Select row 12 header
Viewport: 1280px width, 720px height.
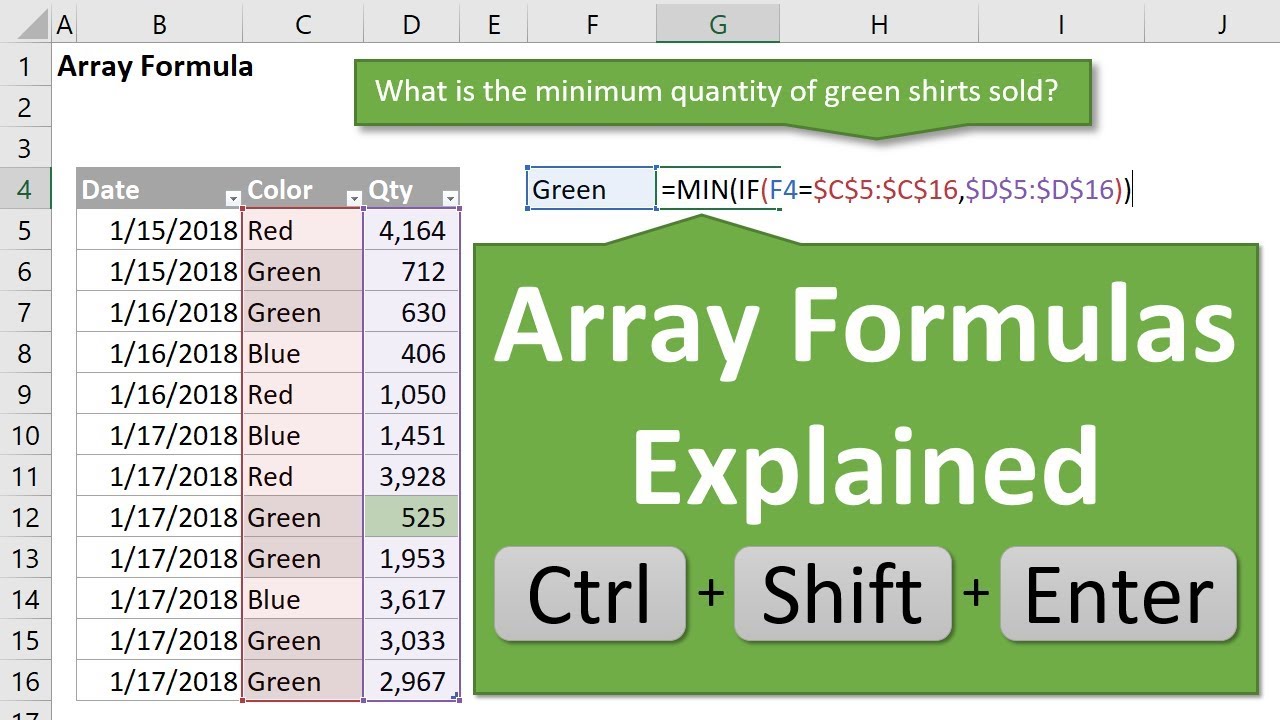(25, 517)
